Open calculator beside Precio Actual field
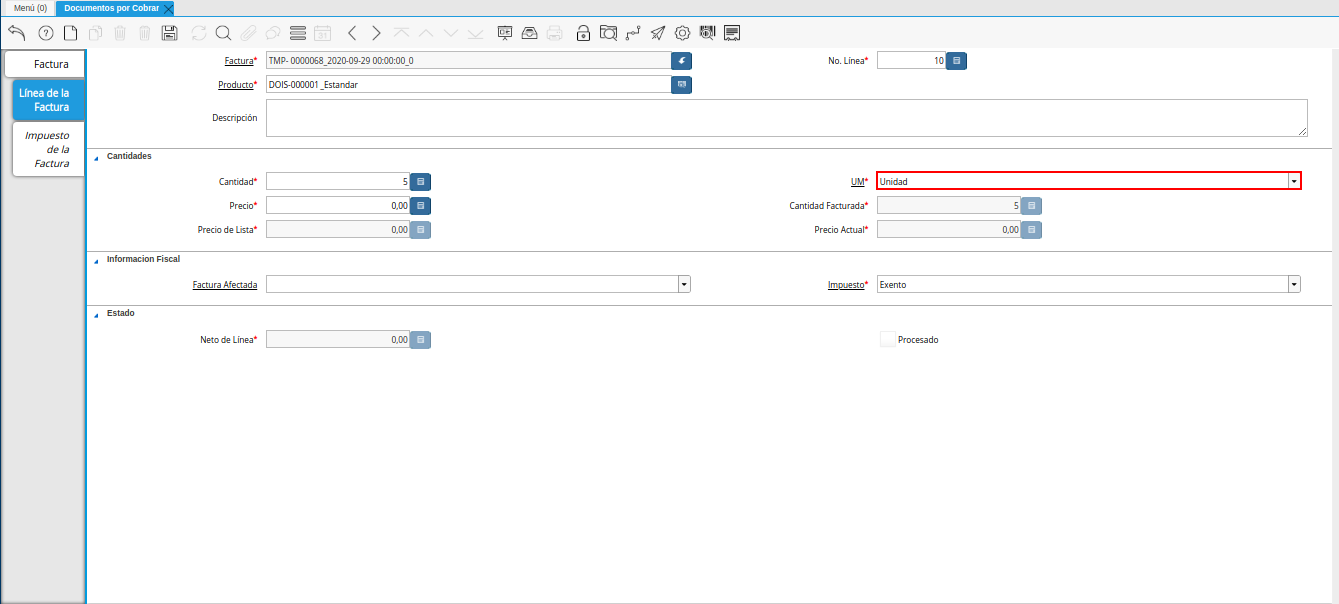Viewport: 1339px width, 604px height. coord(1032,230)
